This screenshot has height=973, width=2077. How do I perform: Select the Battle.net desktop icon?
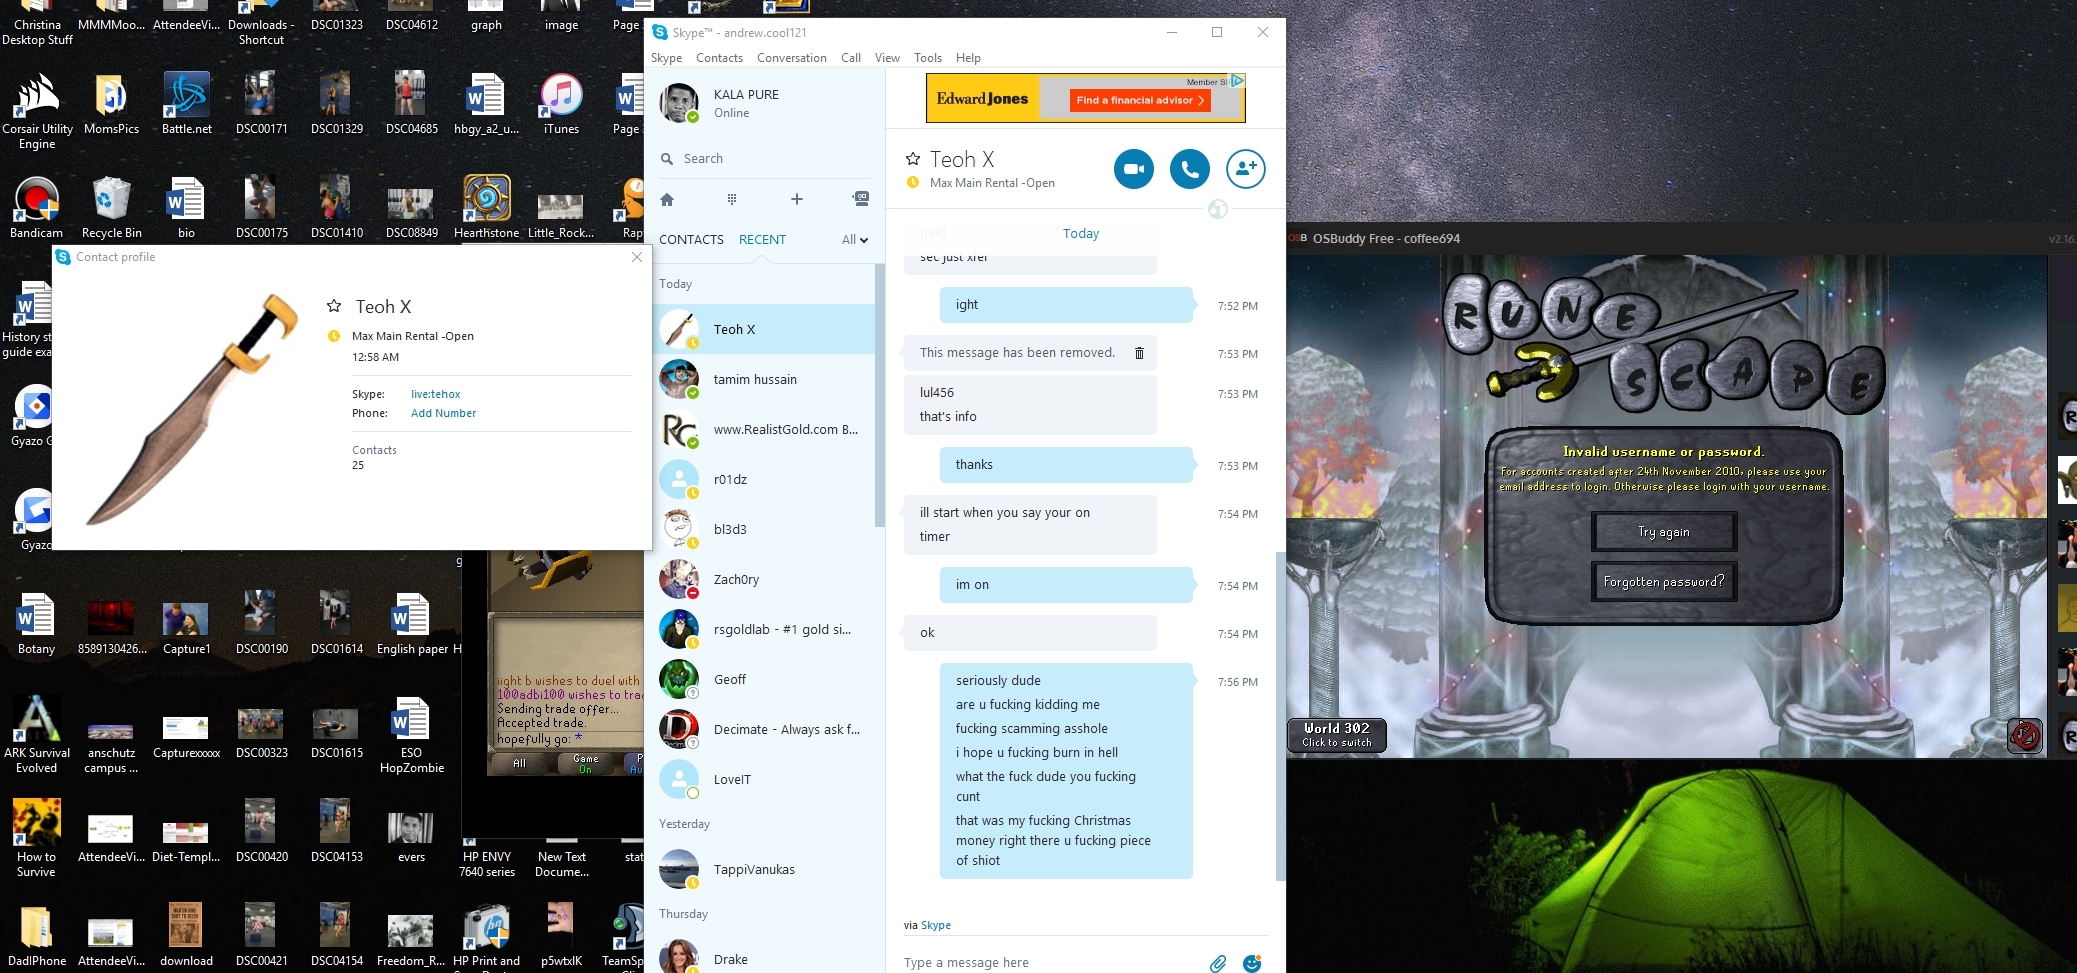187,103
